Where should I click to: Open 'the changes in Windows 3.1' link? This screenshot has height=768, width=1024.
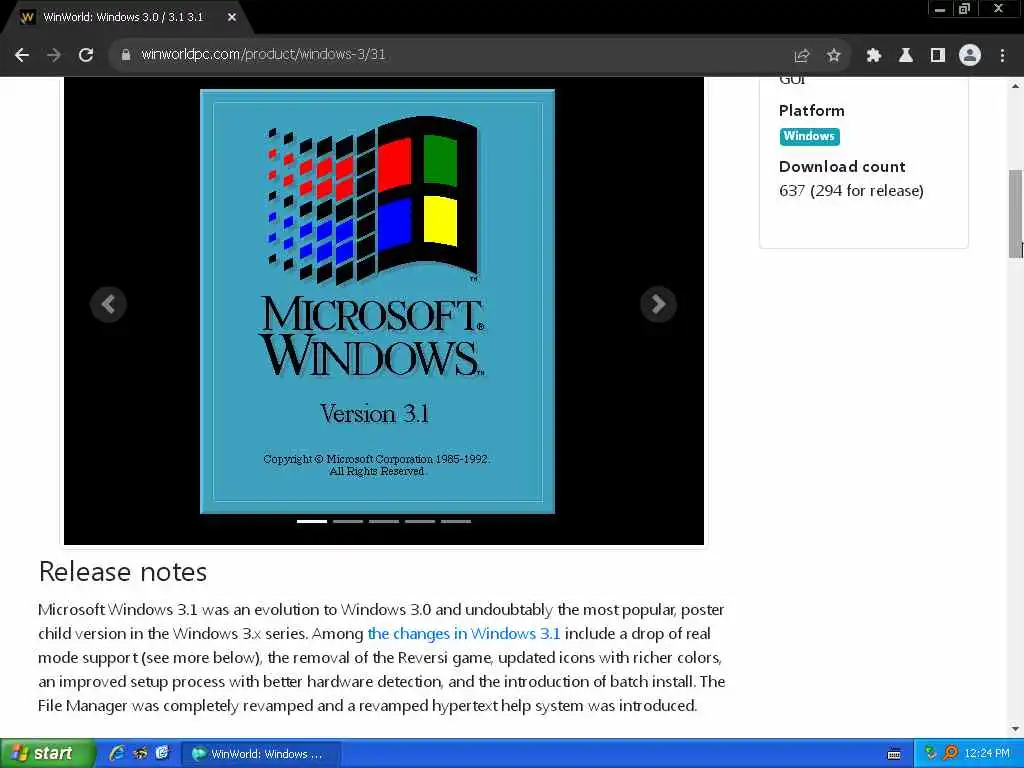pos(464,633)
